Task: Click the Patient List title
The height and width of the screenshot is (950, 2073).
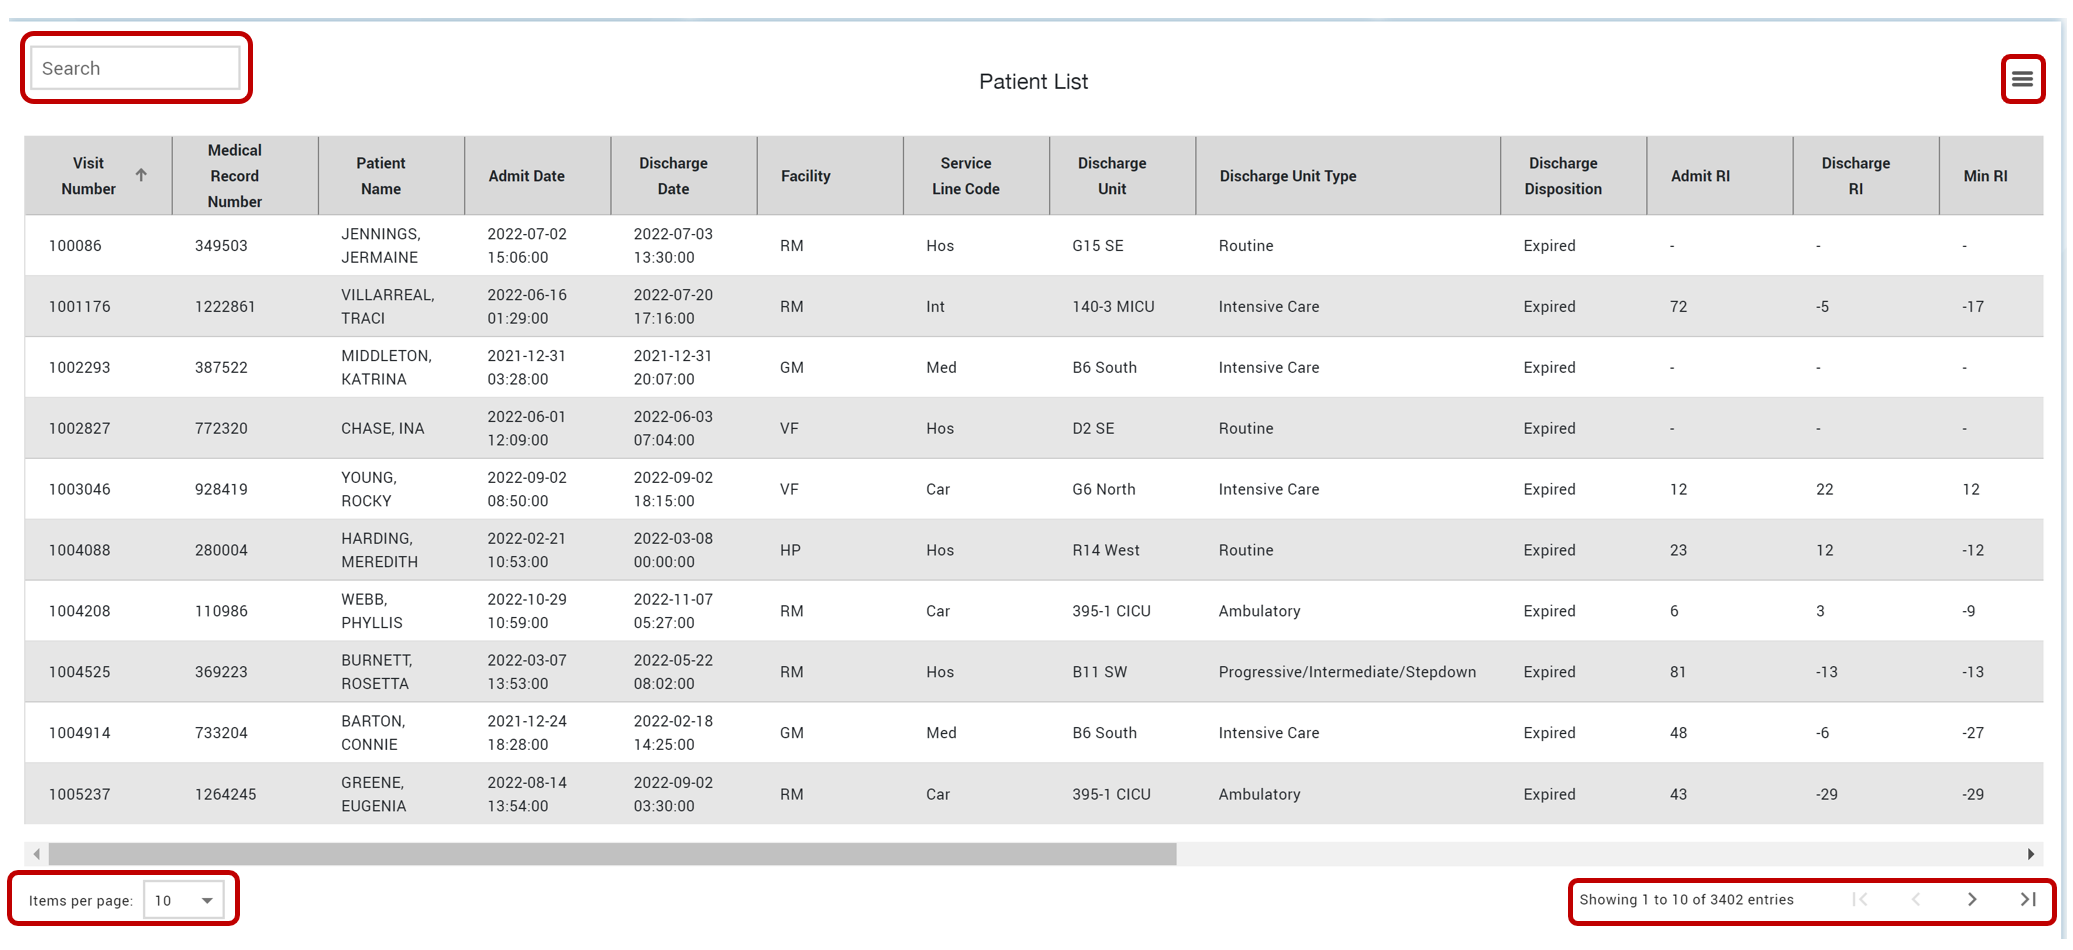Action: pyautogui.click(x=1033, y=82)
